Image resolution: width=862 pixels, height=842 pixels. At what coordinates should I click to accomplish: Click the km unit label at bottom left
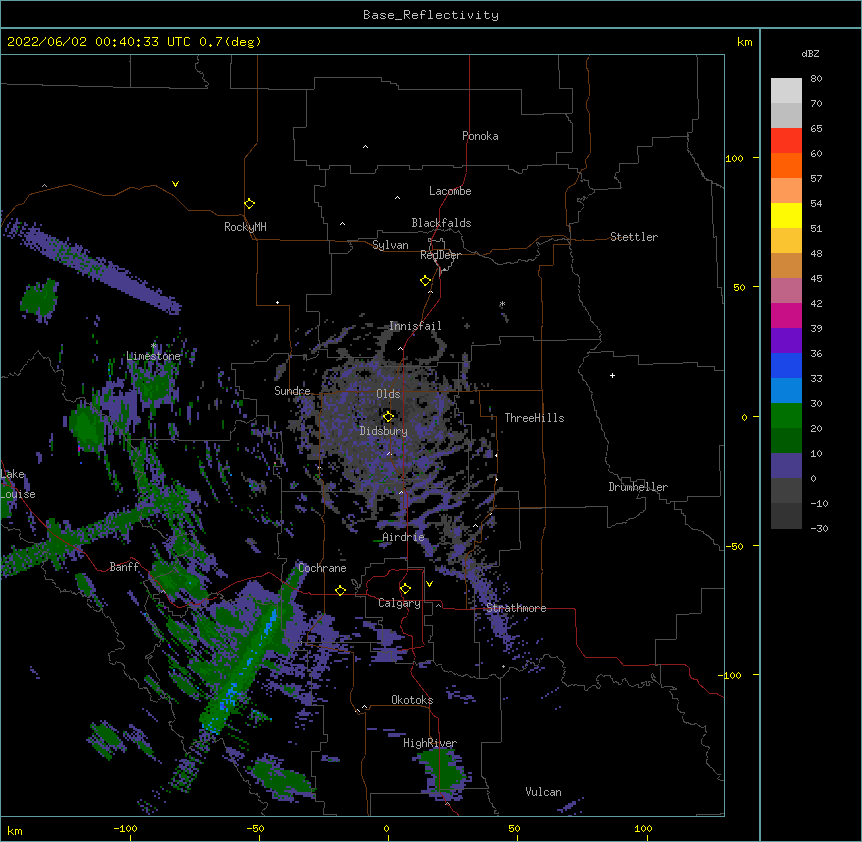pos(15,831)
